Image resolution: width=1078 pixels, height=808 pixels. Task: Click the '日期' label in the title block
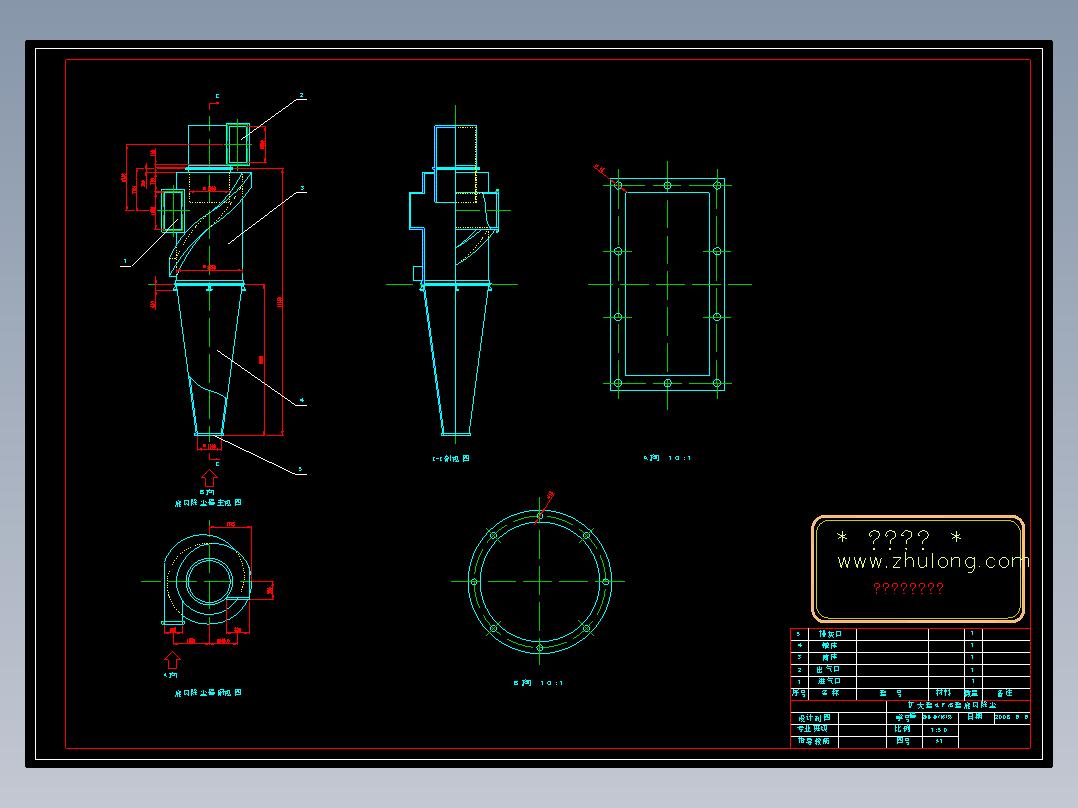(x=975, y=717)
